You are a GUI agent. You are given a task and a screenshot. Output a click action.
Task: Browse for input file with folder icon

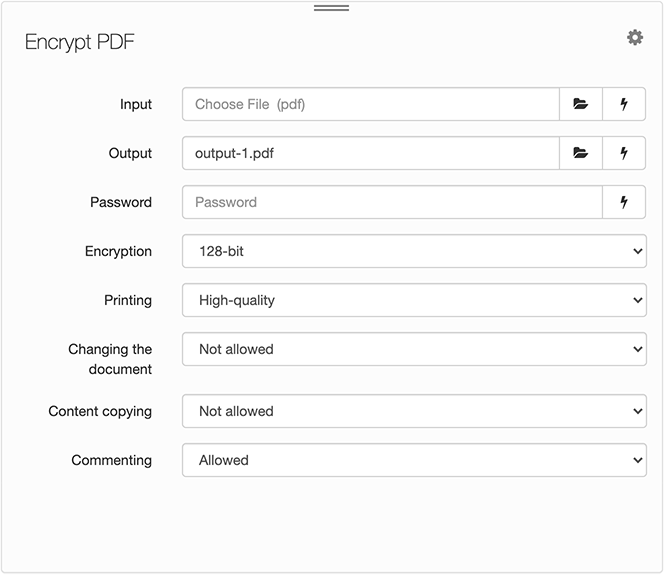(581, 104)
